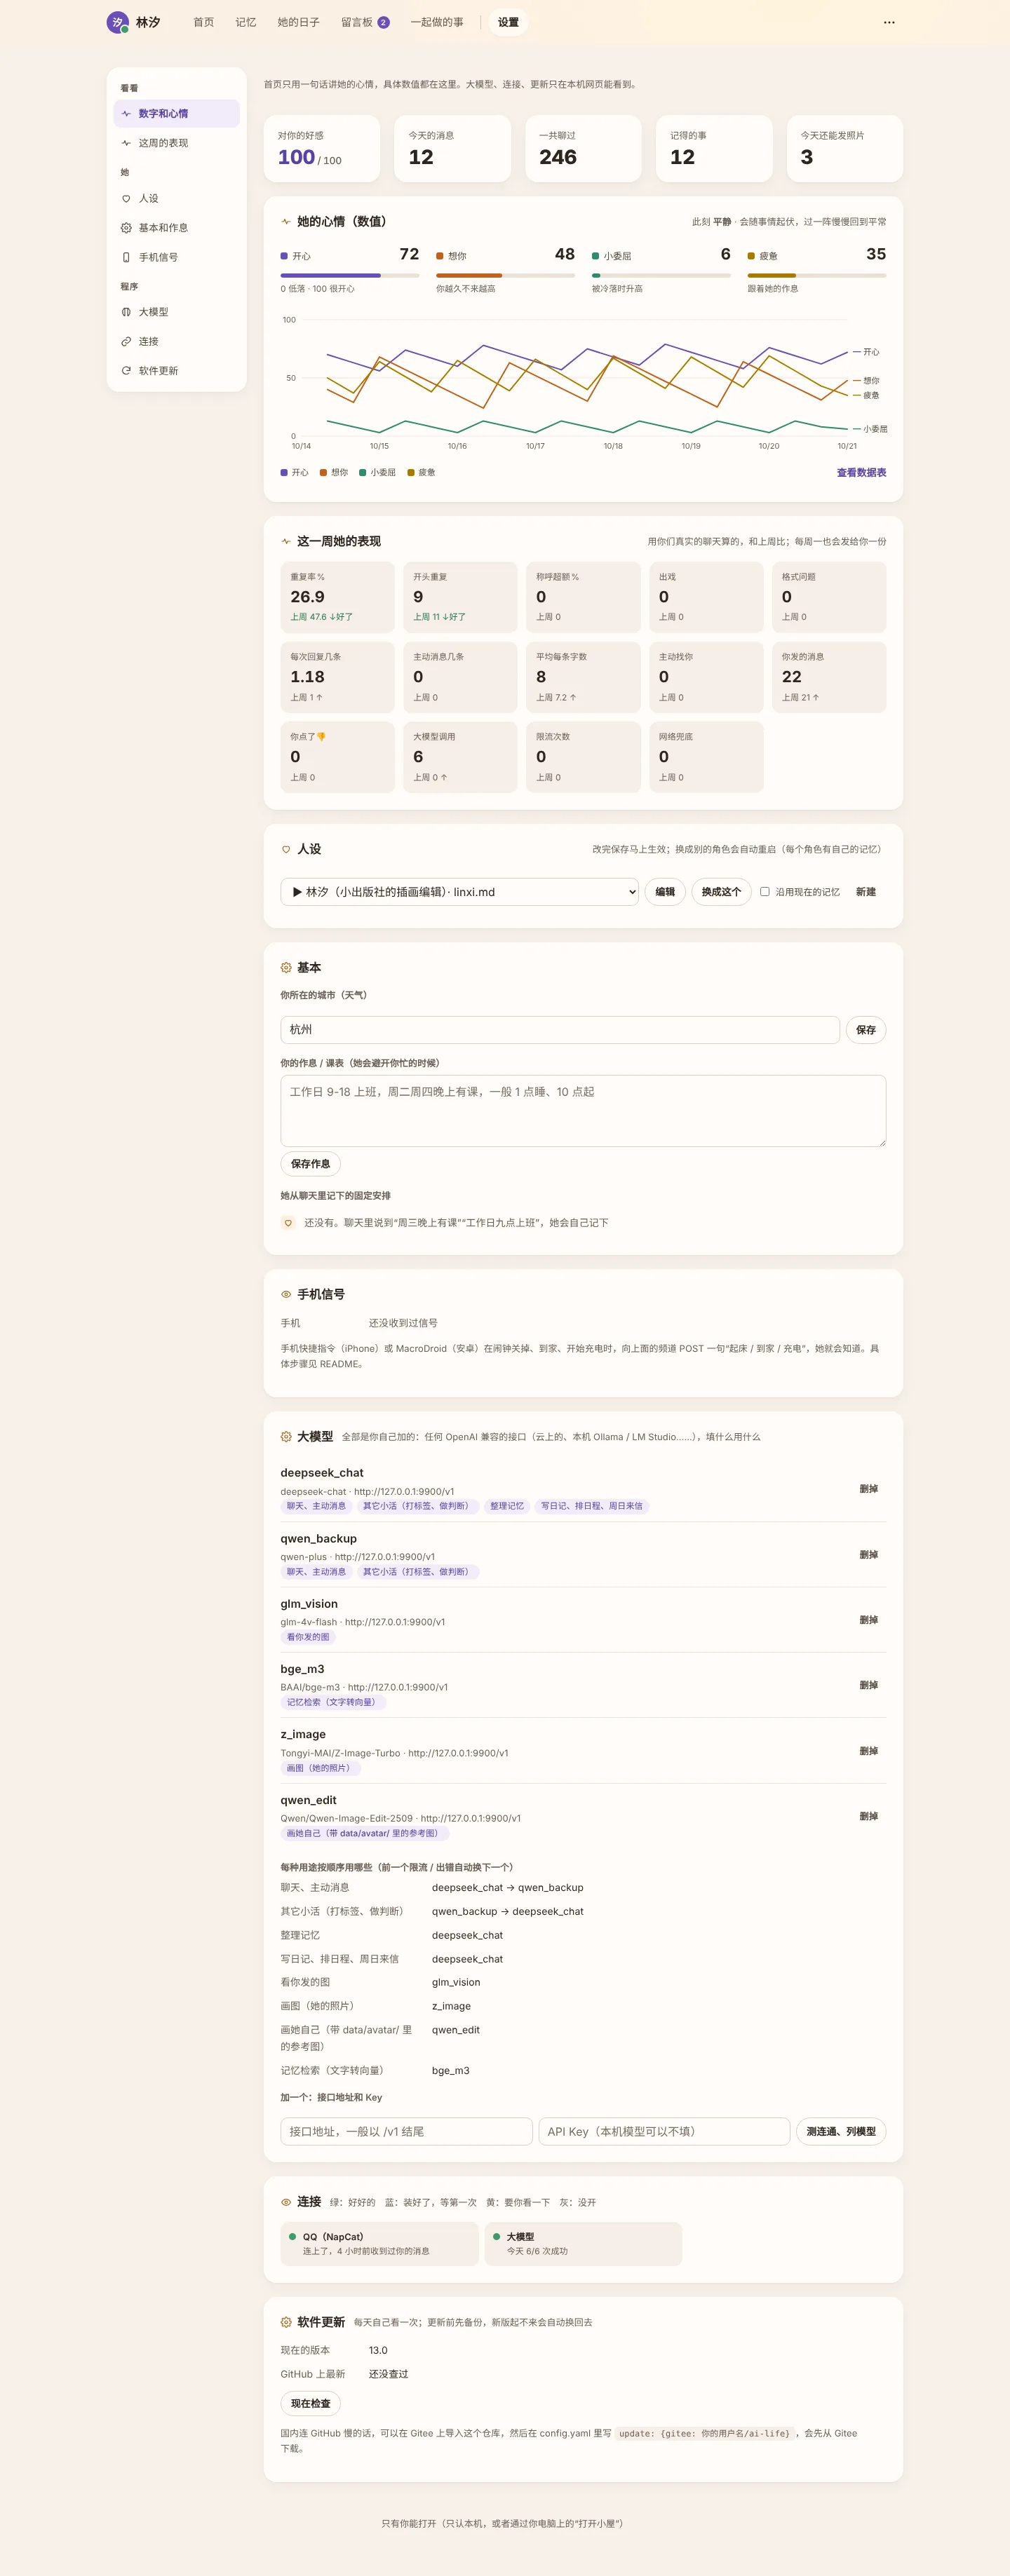Click the pulse icon beside 这周的表现

[126, 143]
